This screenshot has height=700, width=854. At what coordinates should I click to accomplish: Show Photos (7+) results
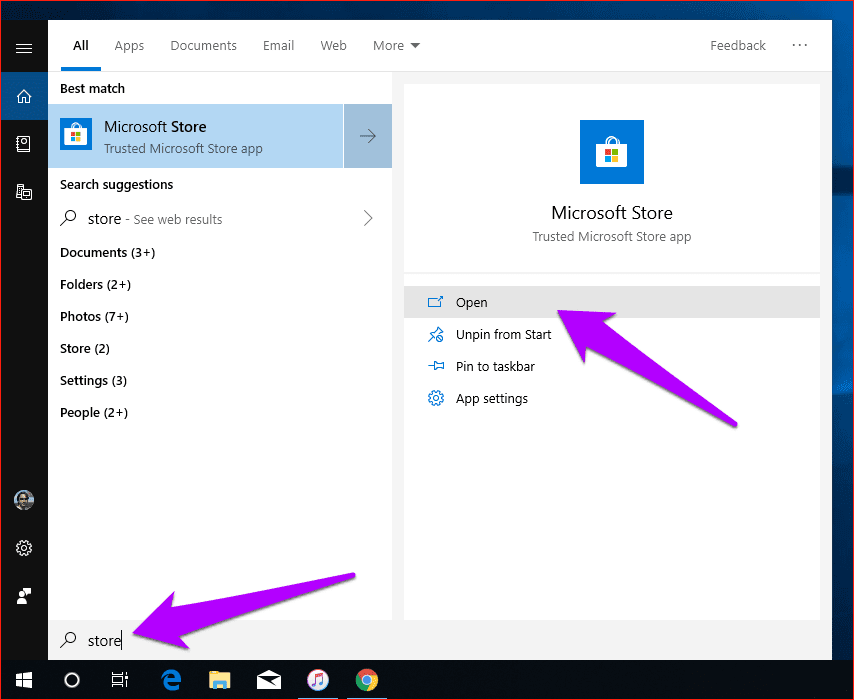(94, 316)
